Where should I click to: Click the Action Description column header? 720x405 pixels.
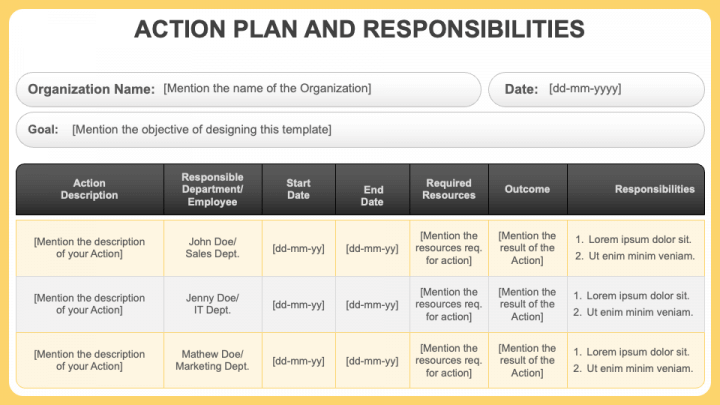90,189
